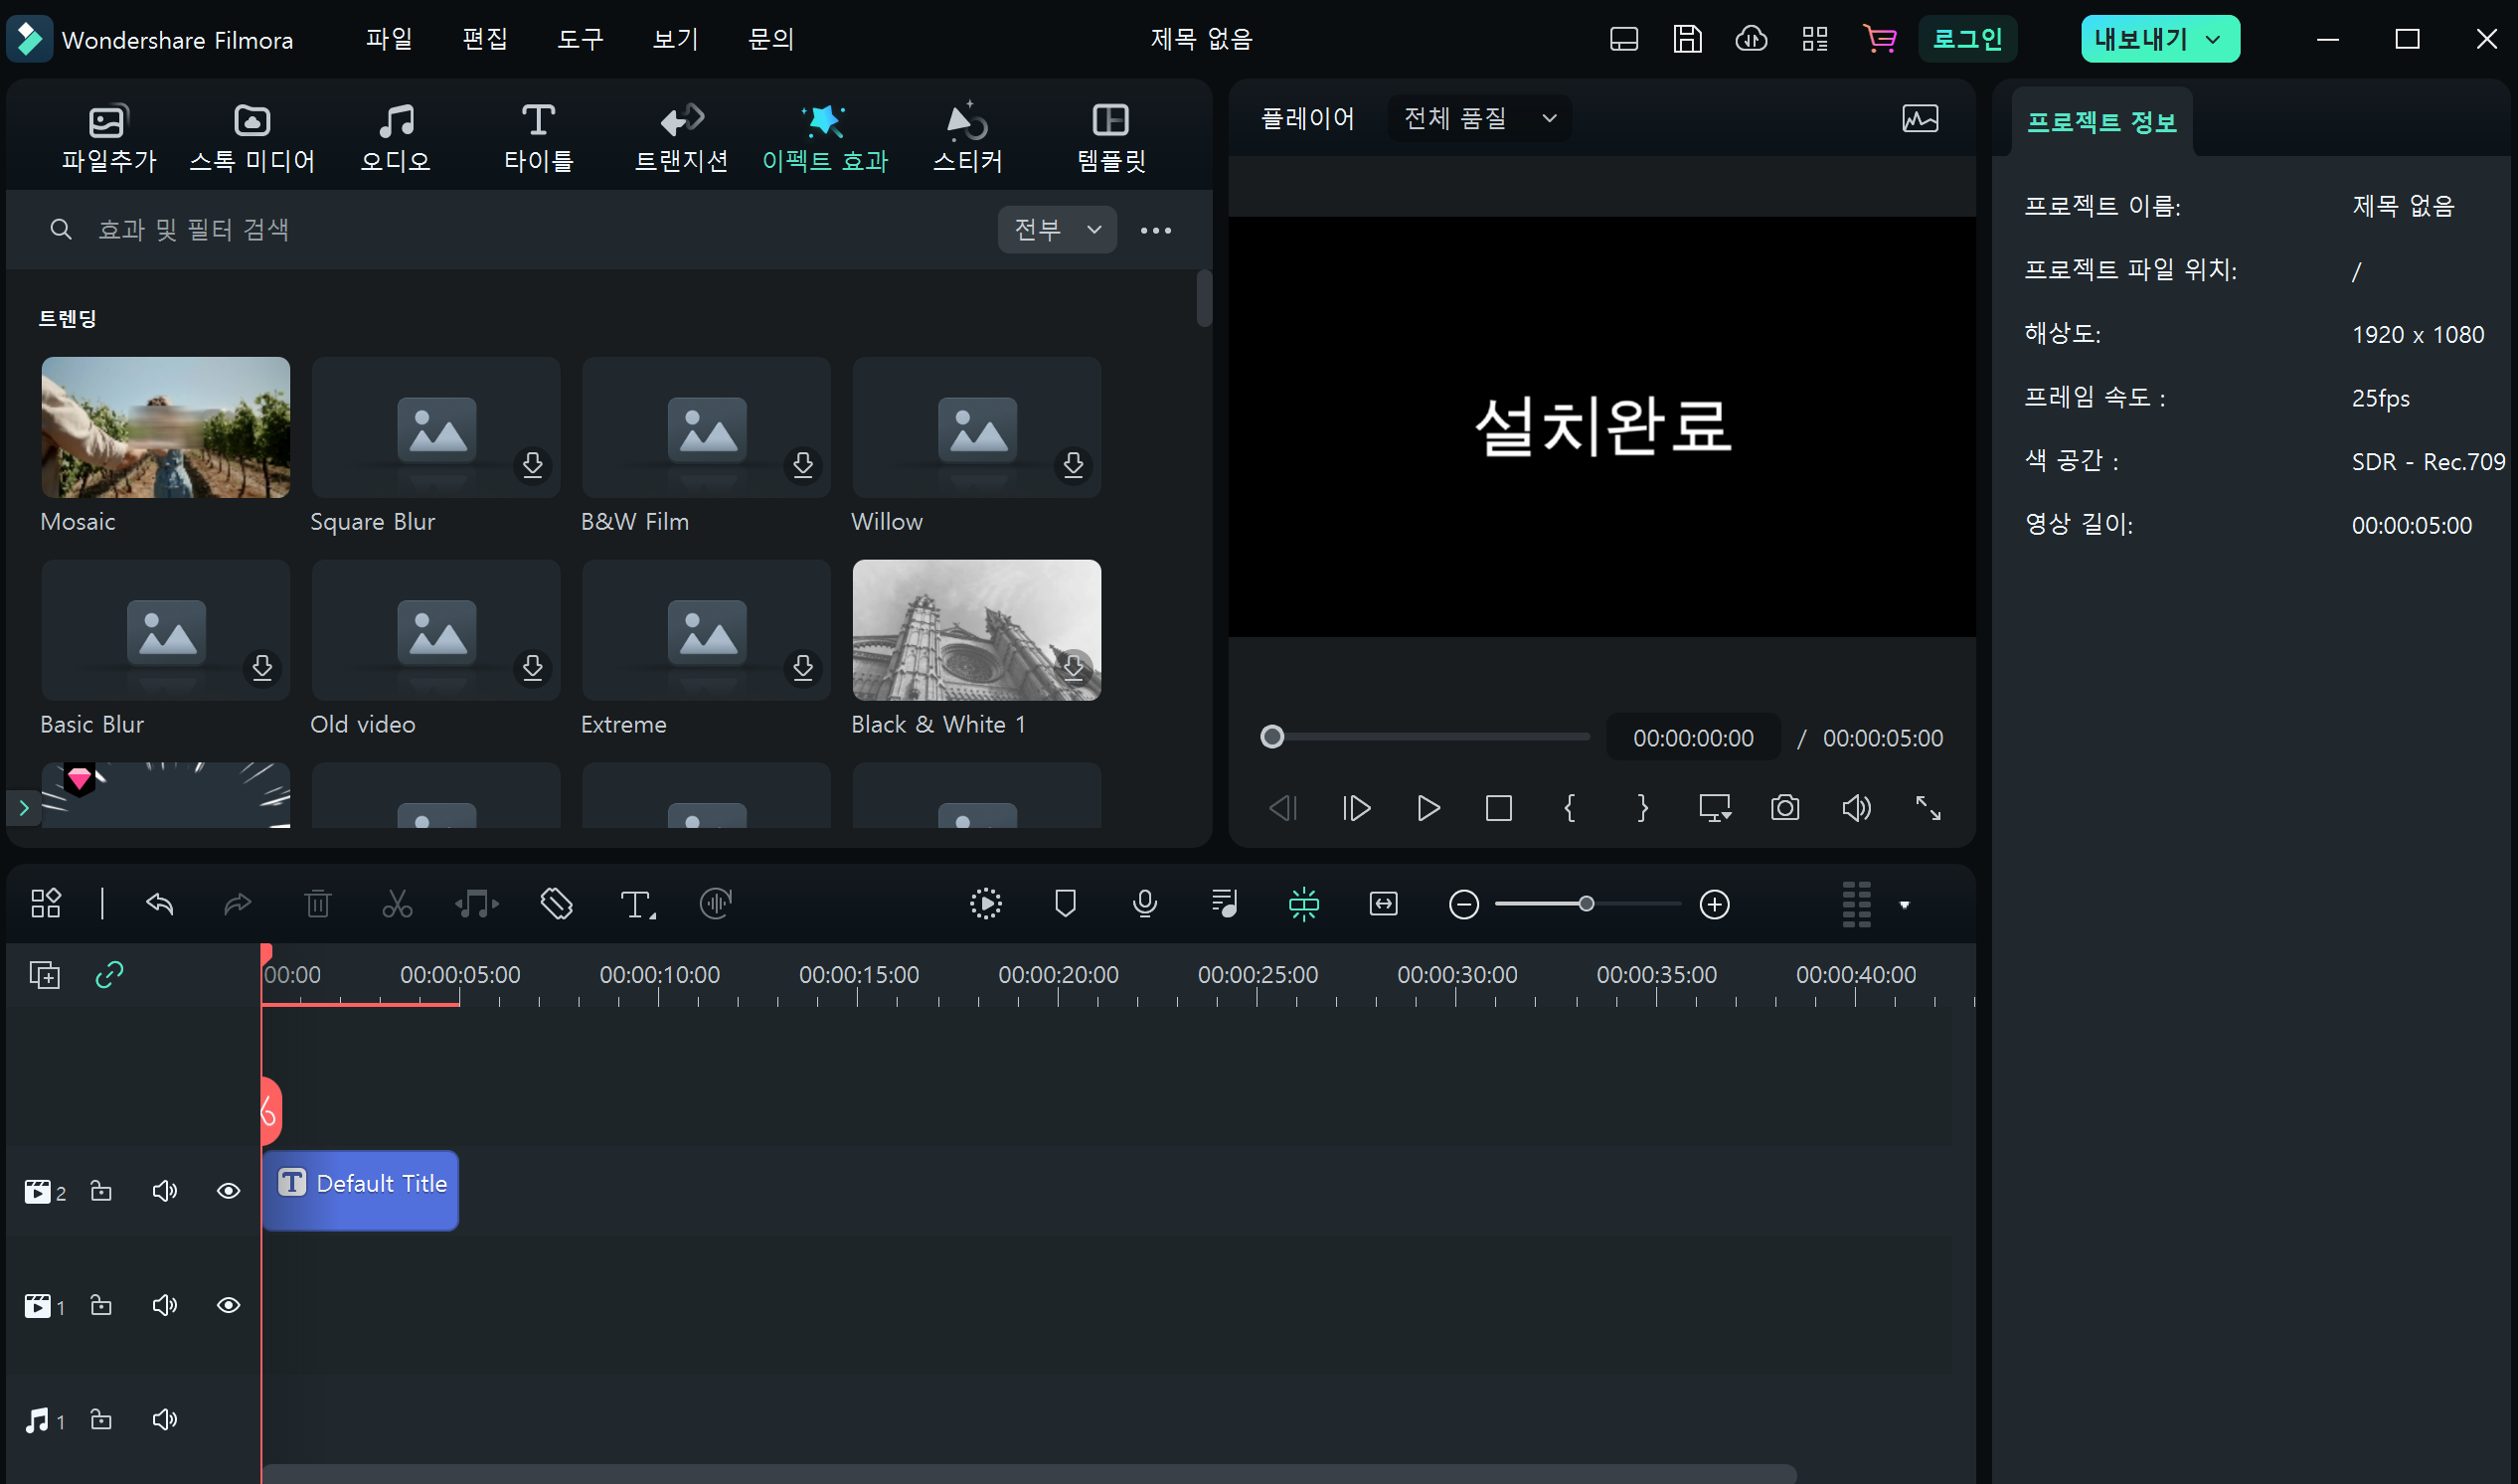The width and height of the screenshot is (2518, 1484).
Task: Click the zoom-to-fit timeline icon
Action: point(1383,904)
